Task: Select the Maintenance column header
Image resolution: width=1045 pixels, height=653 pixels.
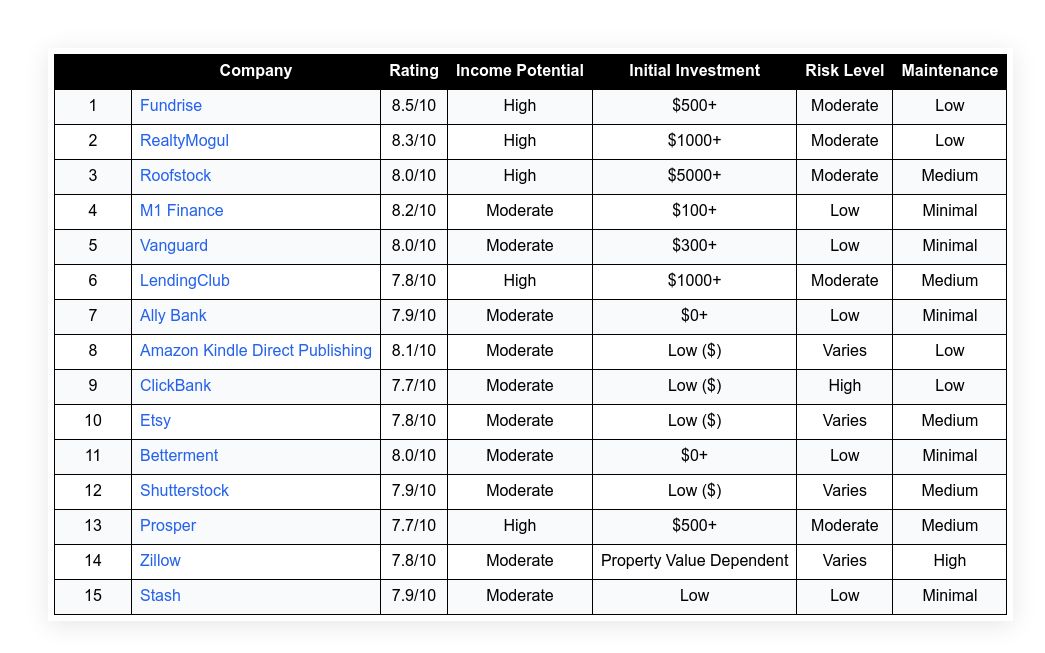Action: [x=950, y=71]
